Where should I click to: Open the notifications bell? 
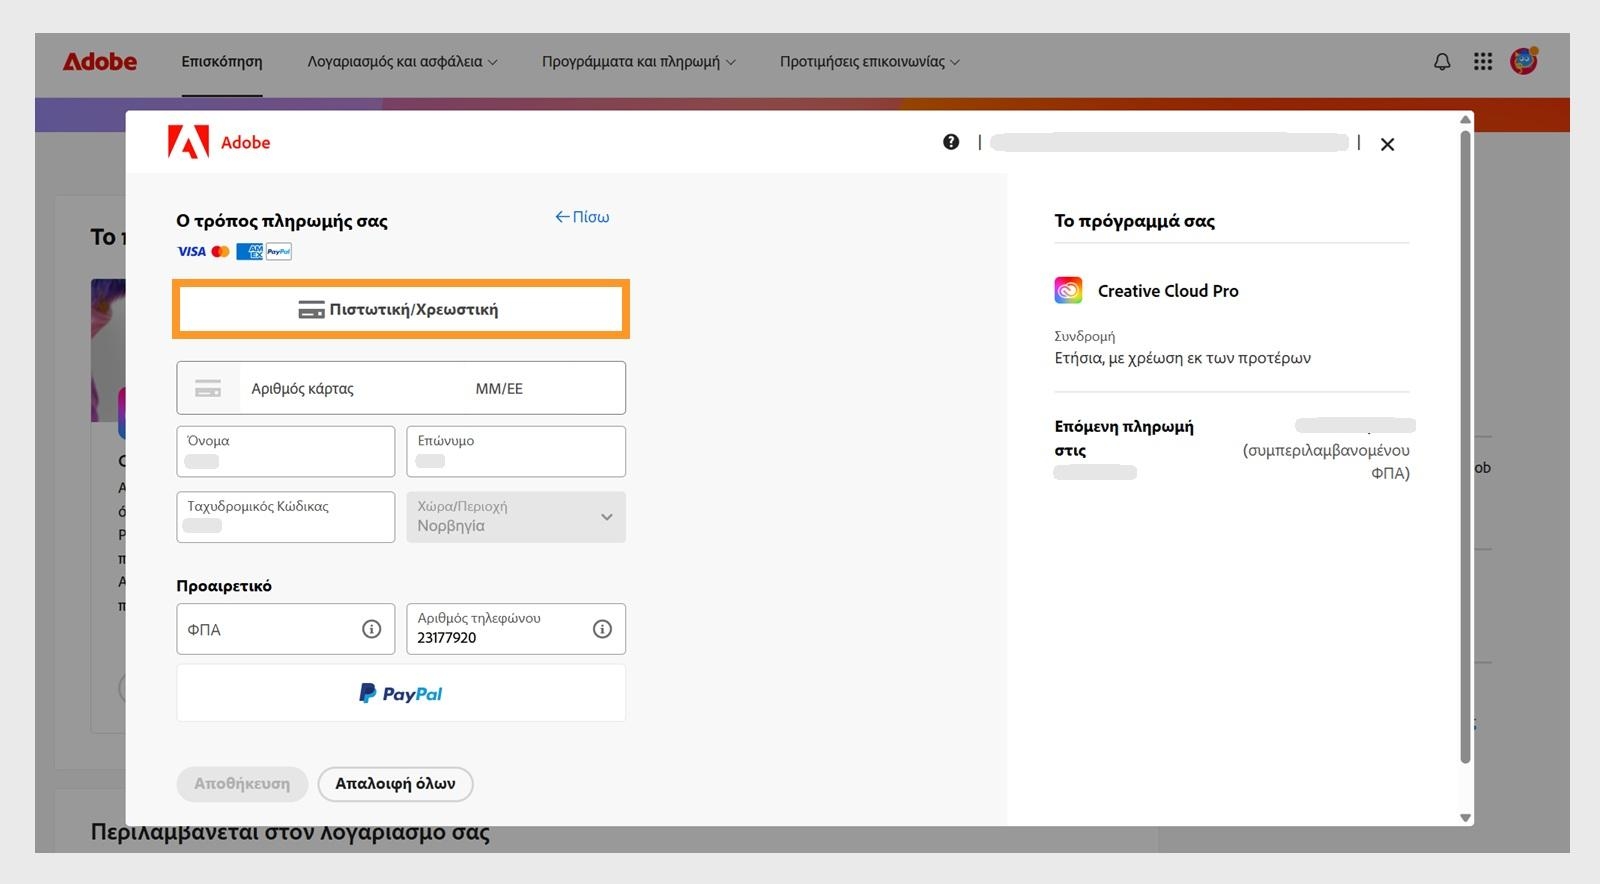(1442, 62)
